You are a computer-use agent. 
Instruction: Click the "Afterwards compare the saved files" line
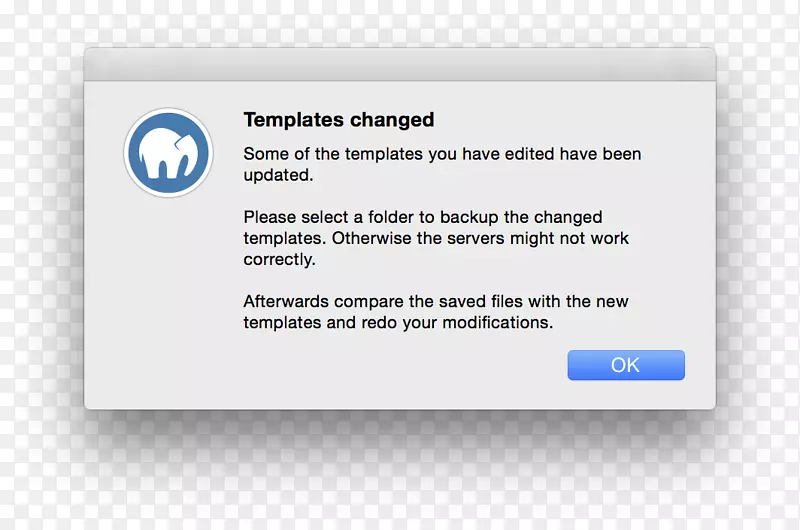click(x=435, y=301)
